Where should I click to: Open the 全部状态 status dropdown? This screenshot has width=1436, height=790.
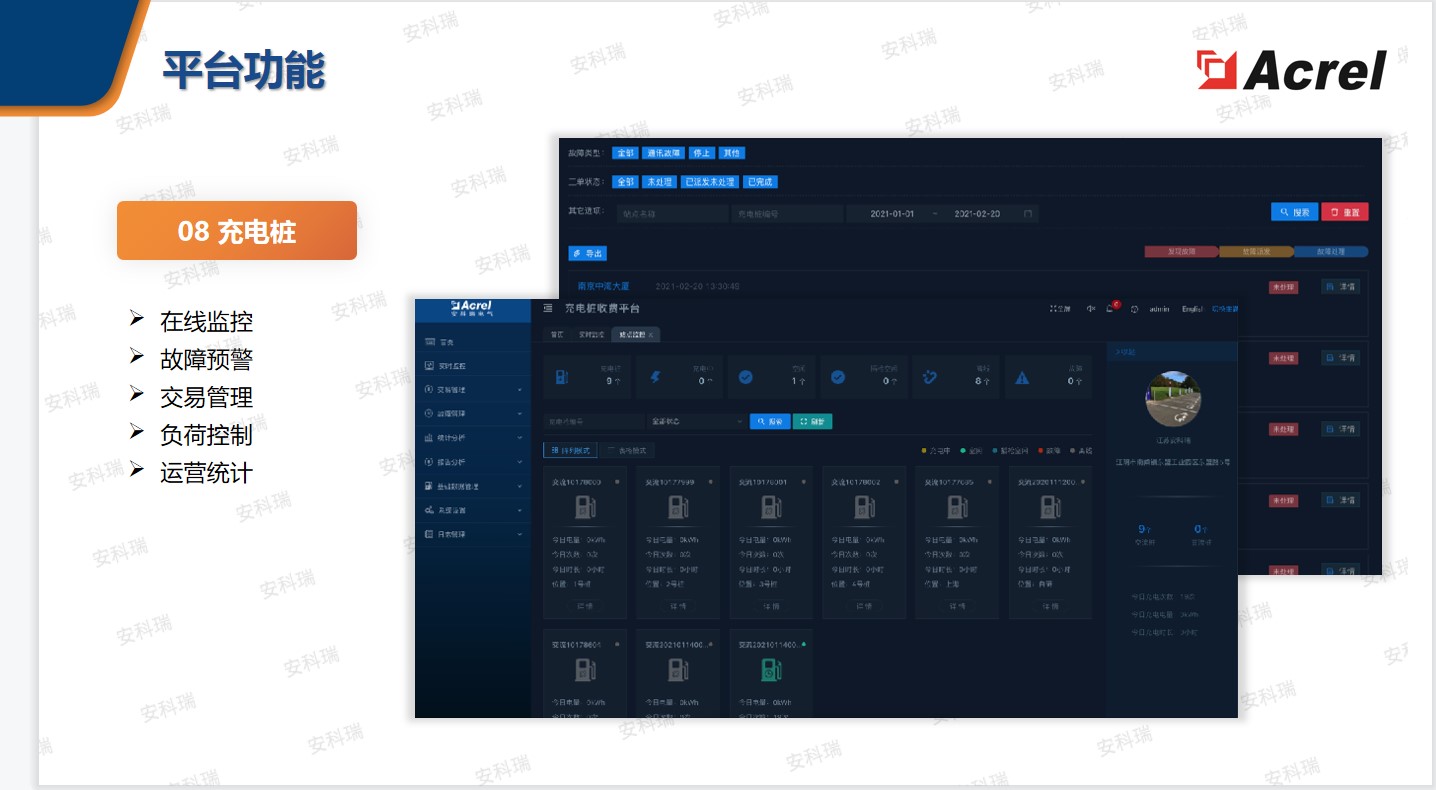pos(695,422)
